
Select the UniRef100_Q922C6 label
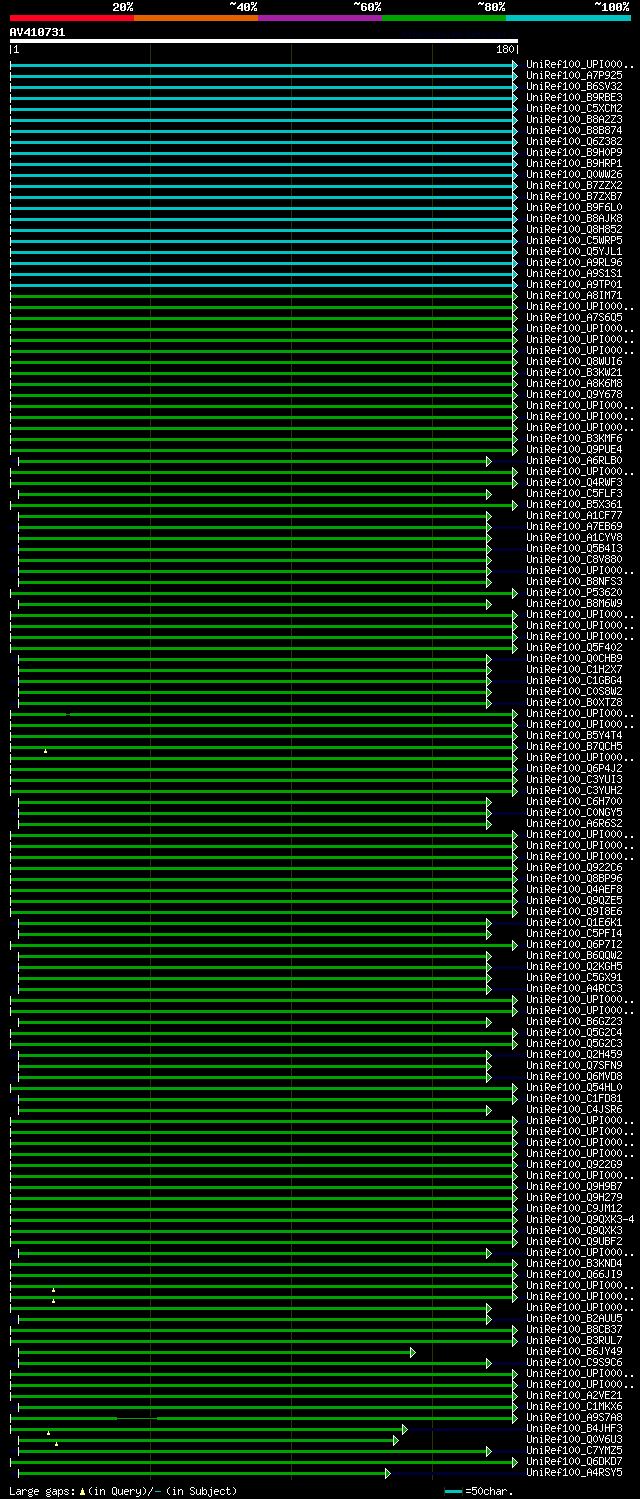coord(574,867)
